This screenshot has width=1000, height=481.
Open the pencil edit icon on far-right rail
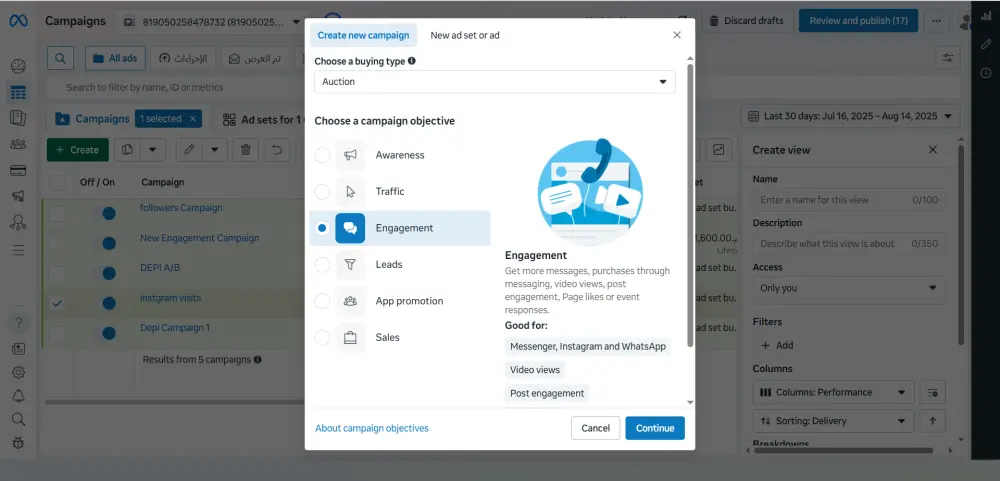pyautogui.click(x=986, y=45)
